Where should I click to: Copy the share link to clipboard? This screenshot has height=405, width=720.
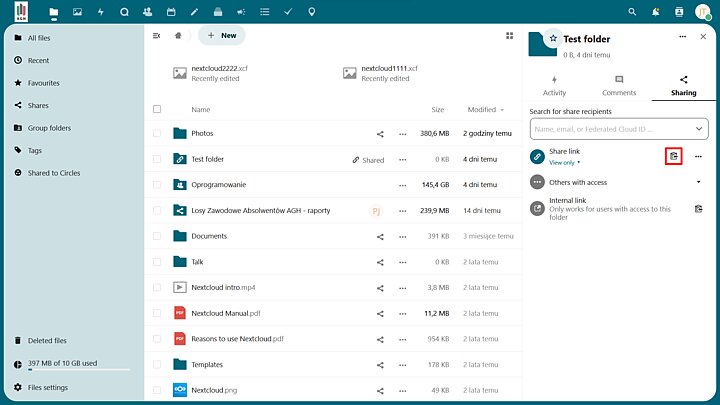click(674, 156)
